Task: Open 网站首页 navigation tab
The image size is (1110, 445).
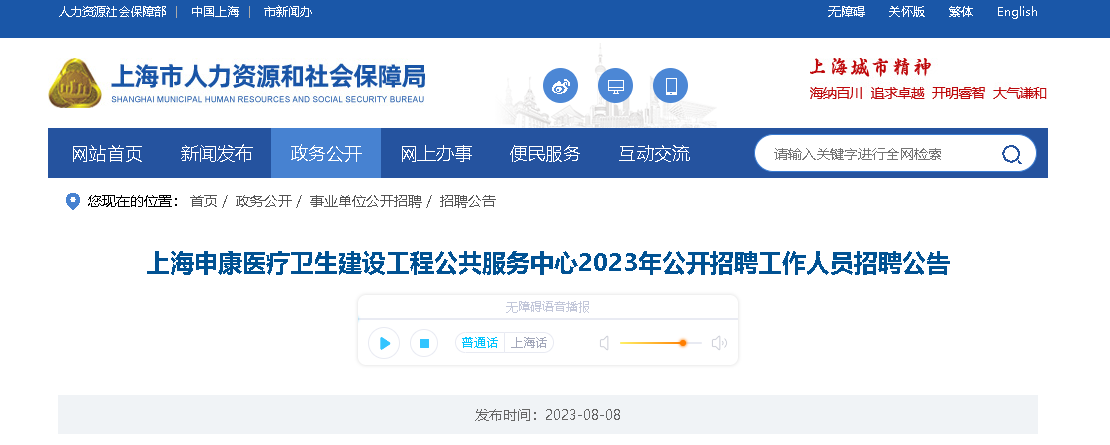Action: click(107, 154)
